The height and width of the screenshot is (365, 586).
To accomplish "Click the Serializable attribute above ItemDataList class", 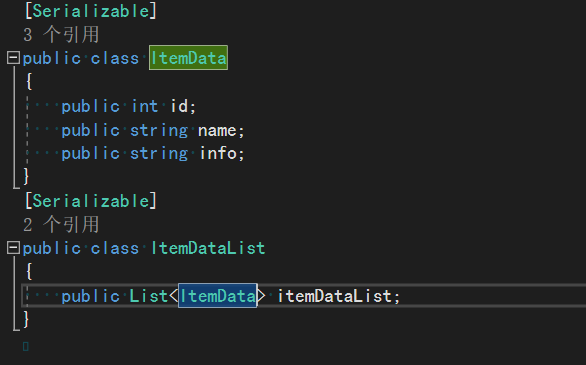I will click(90, 201).
